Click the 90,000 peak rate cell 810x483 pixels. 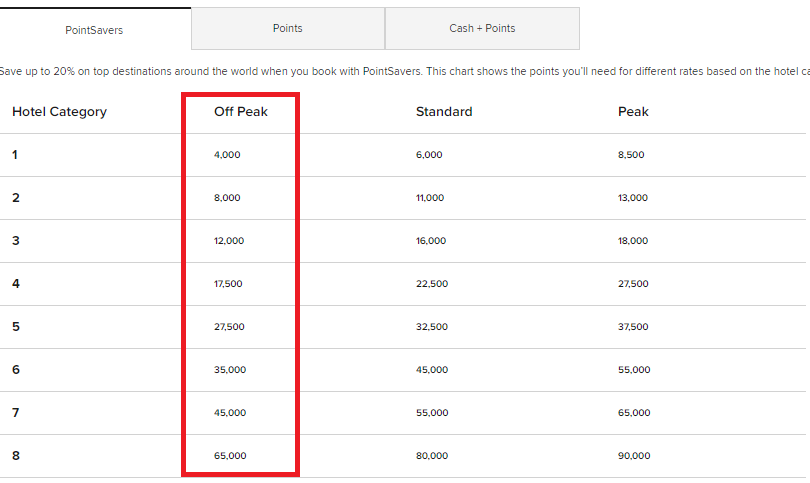pos(634,456)
